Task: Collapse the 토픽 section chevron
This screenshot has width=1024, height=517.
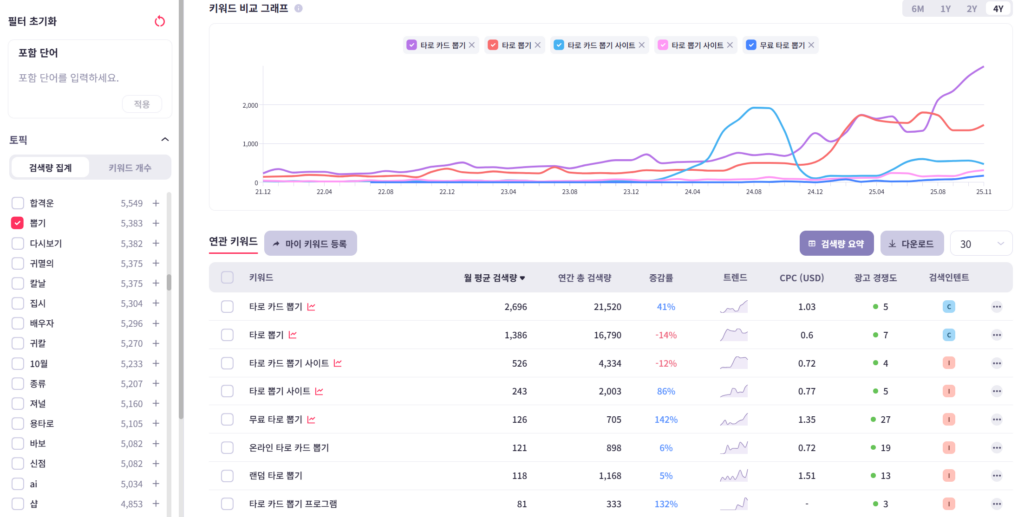Action: pos(165,140)
